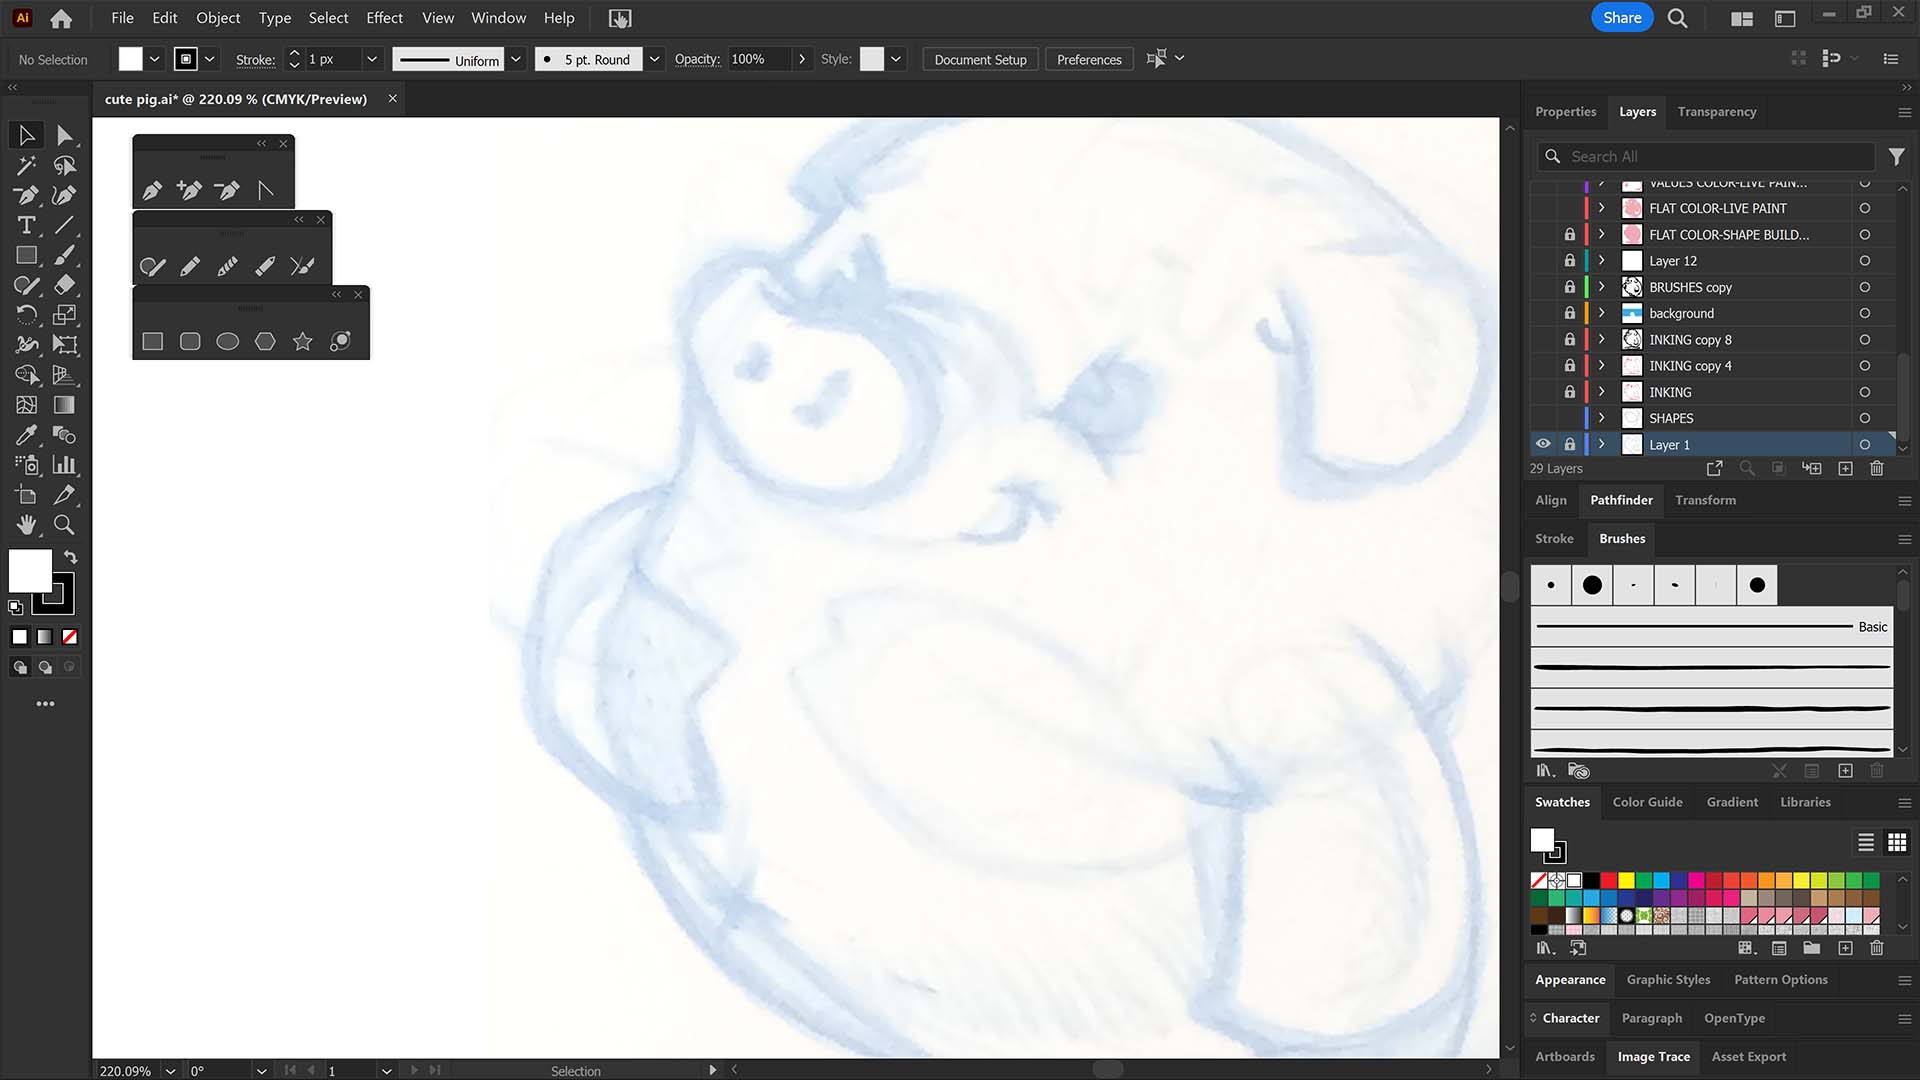Pick the black swatch in Swatches panel

pos(1591,880)
